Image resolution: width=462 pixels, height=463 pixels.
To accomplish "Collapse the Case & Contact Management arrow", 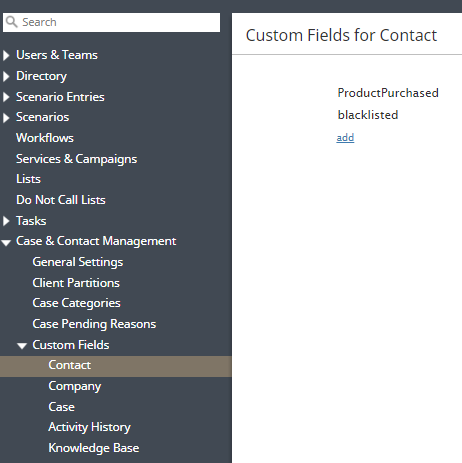I will [x=6, y=243].
